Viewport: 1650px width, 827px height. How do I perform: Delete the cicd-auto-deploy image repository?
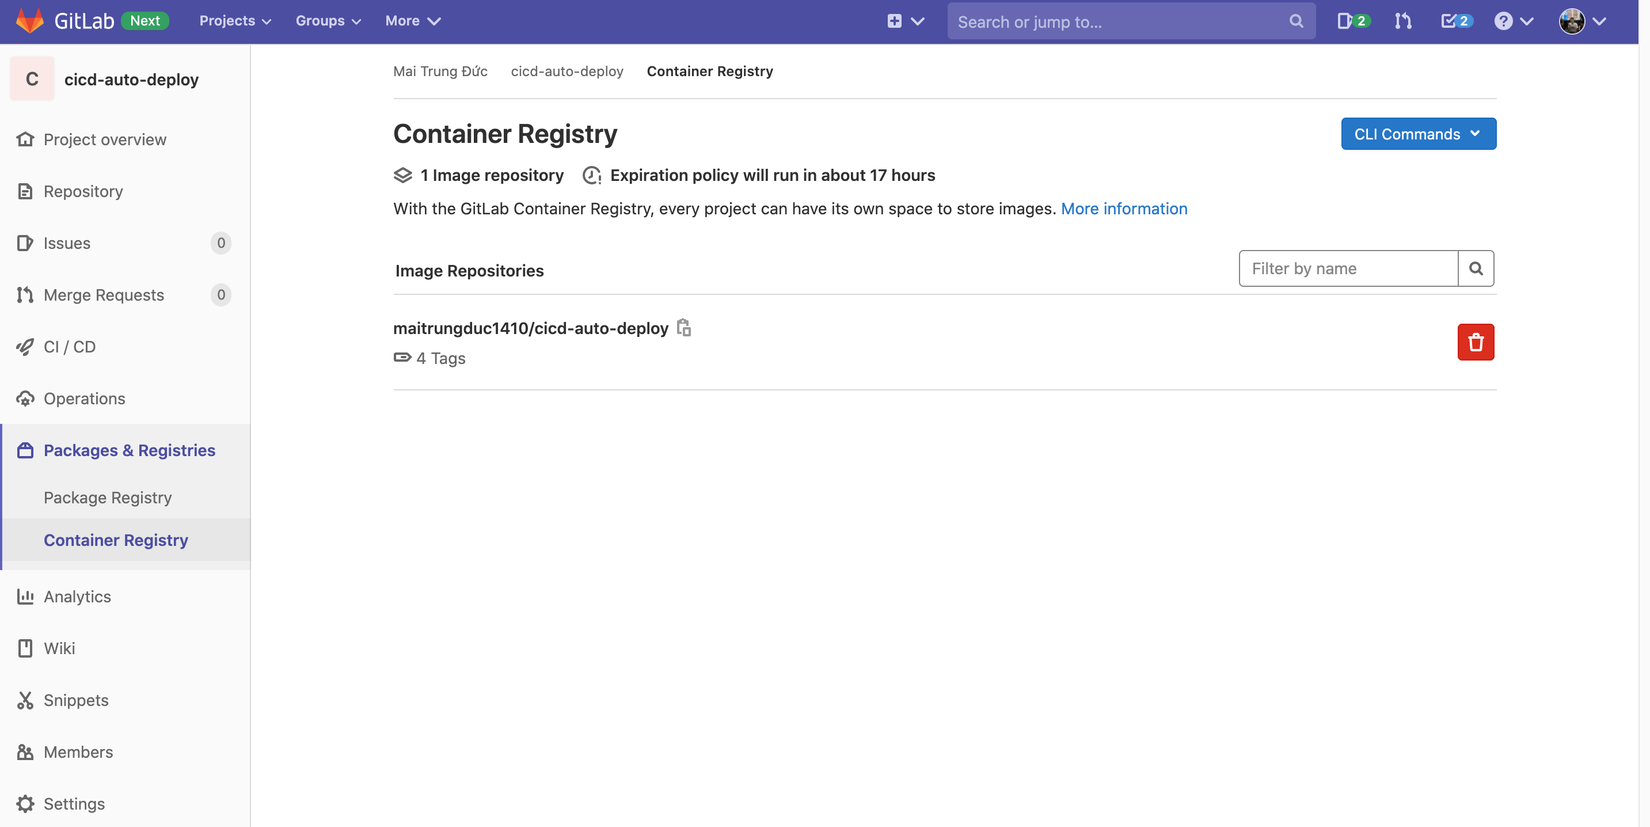click(x=1475, y=342)
